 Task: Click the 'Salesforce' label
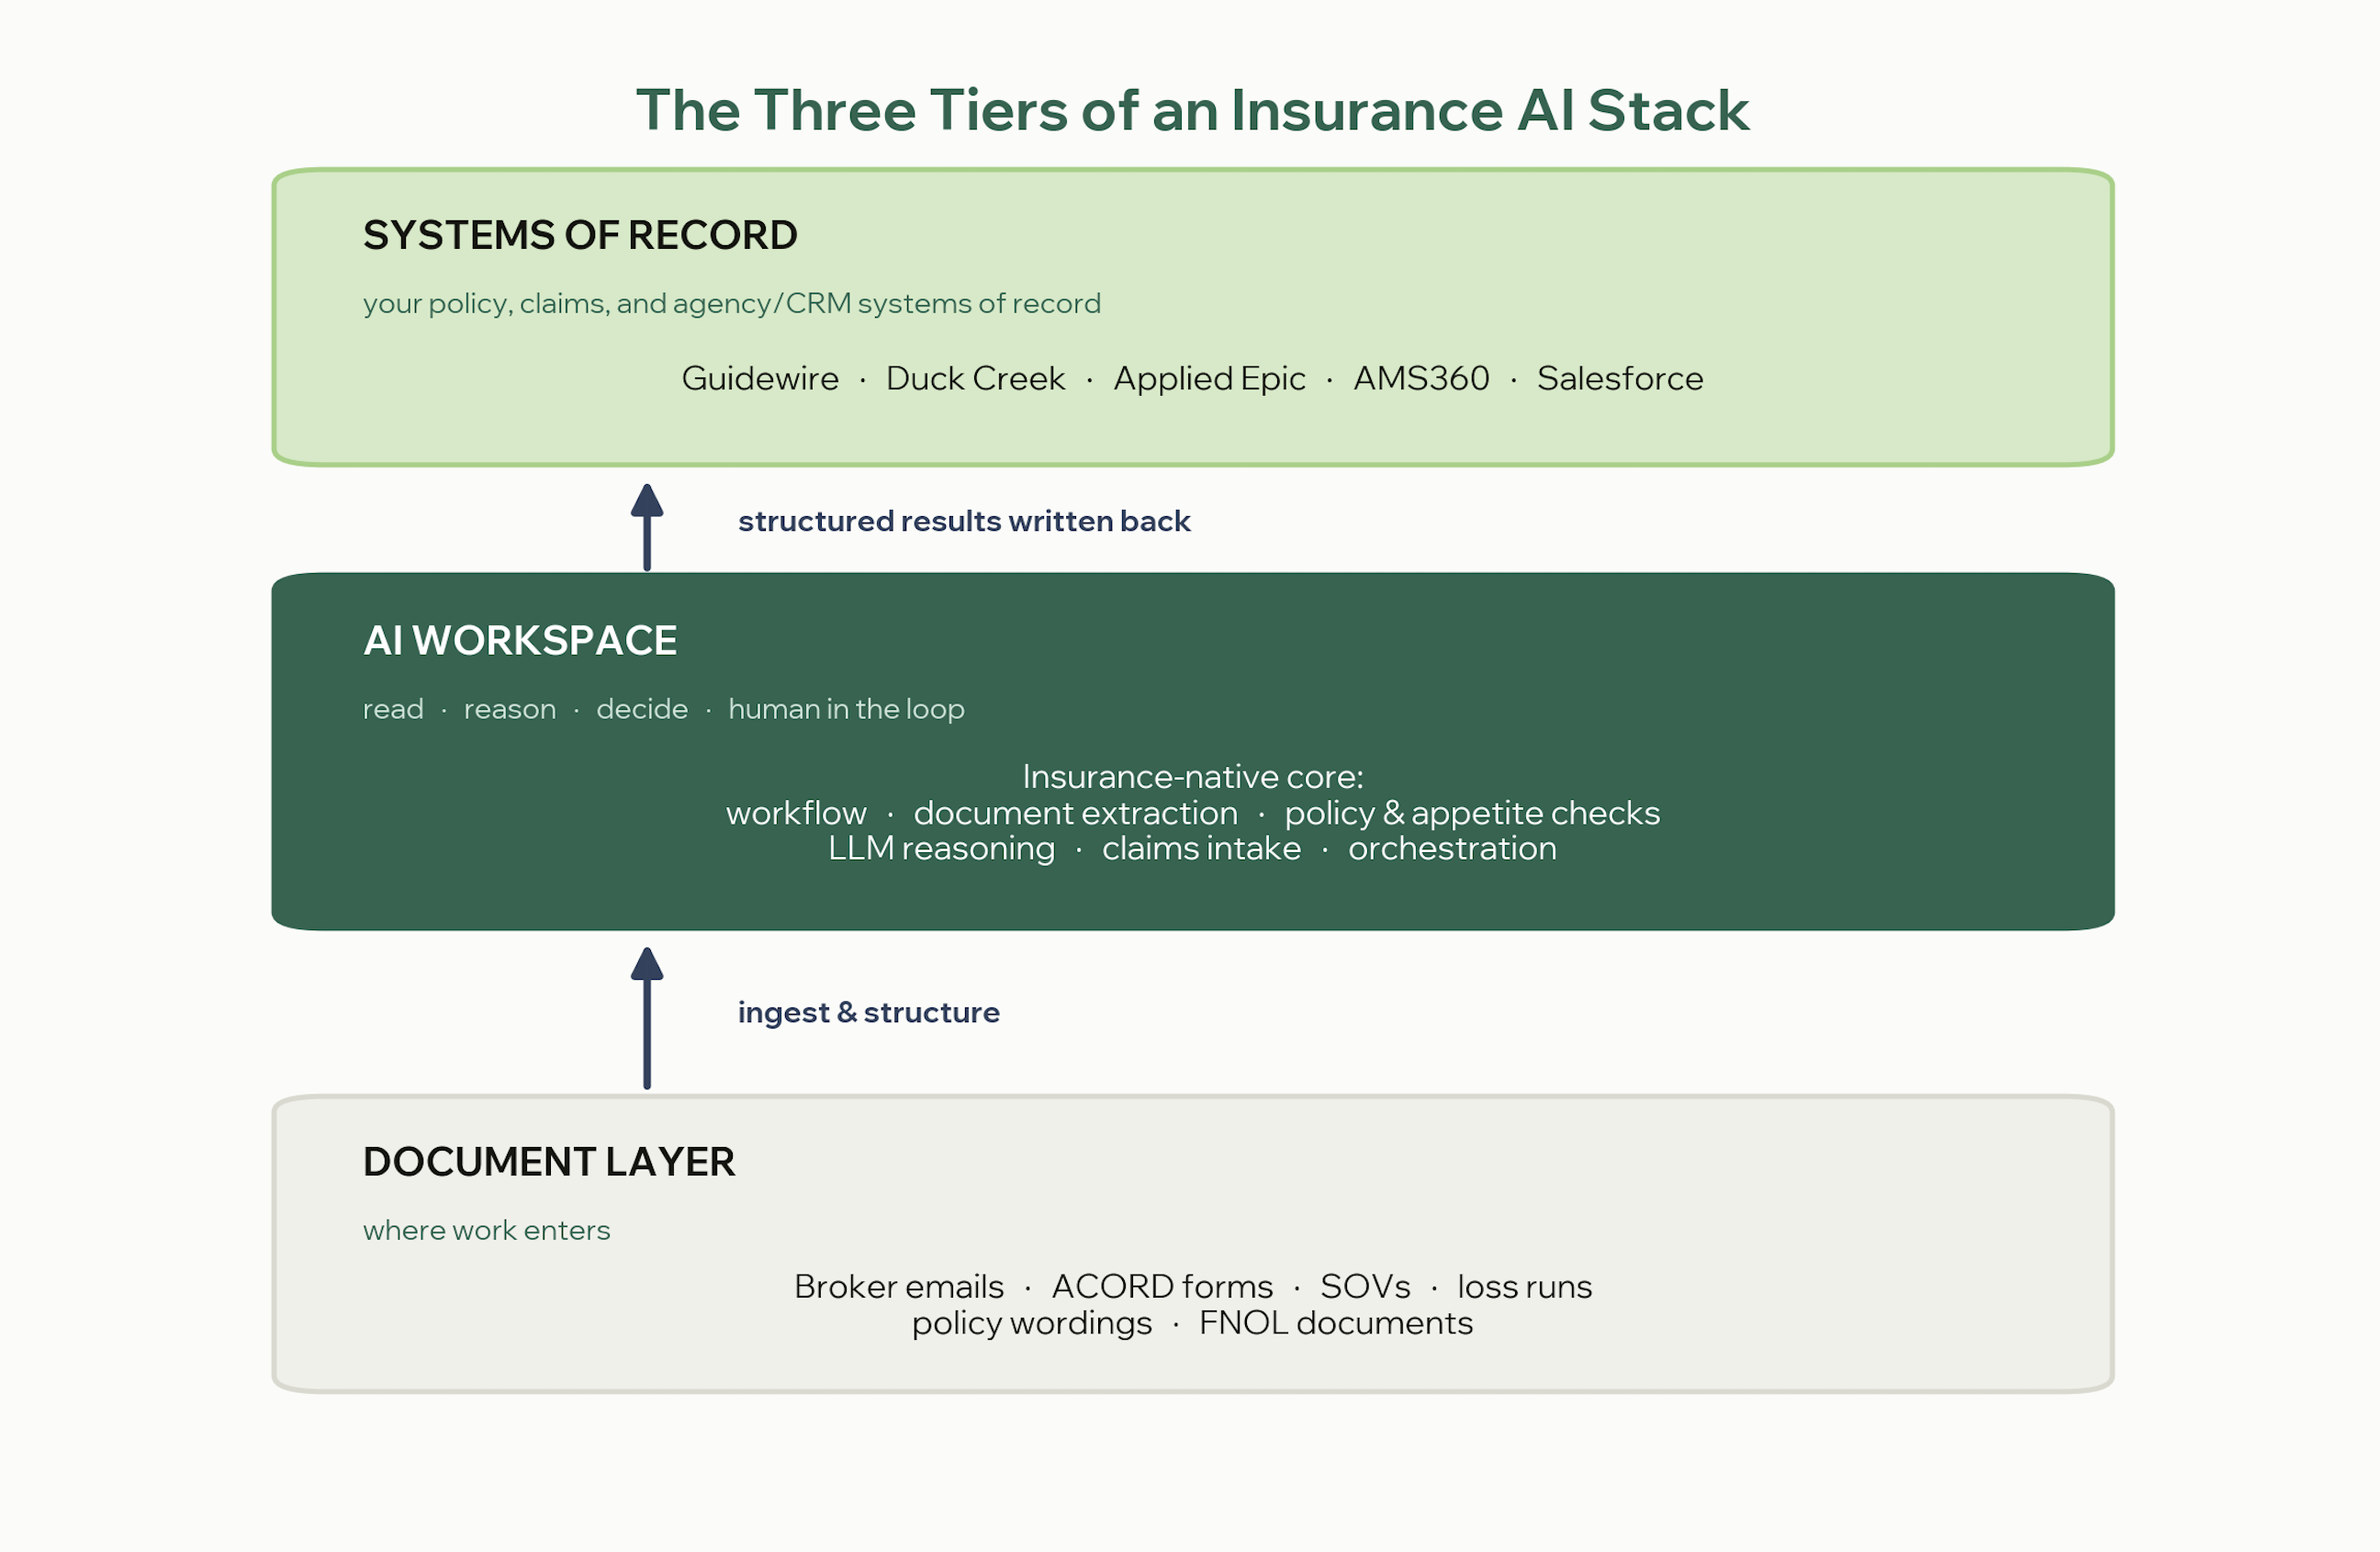(1620, 378)
